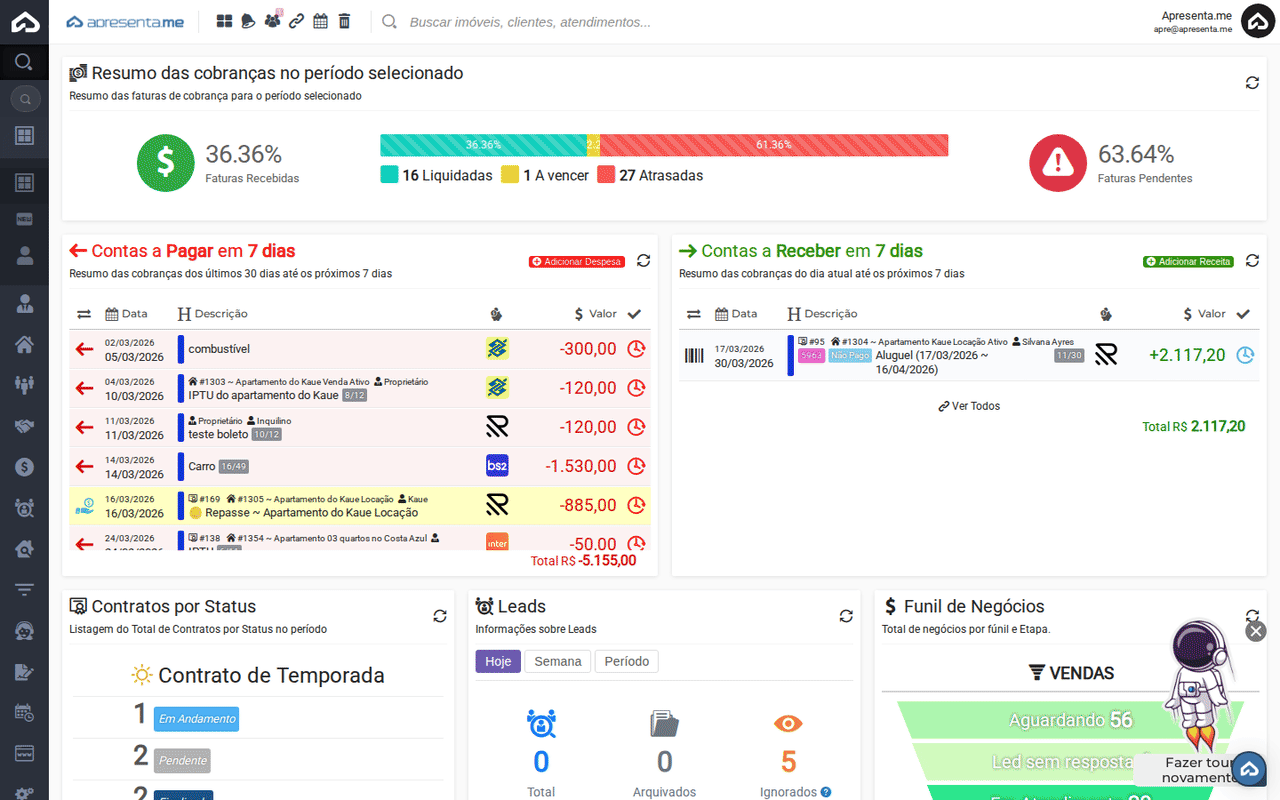This screenshot has height=800, width=1280.
Task: Switch Leads view to Semana tab
Action: click(x=557, y=661)
